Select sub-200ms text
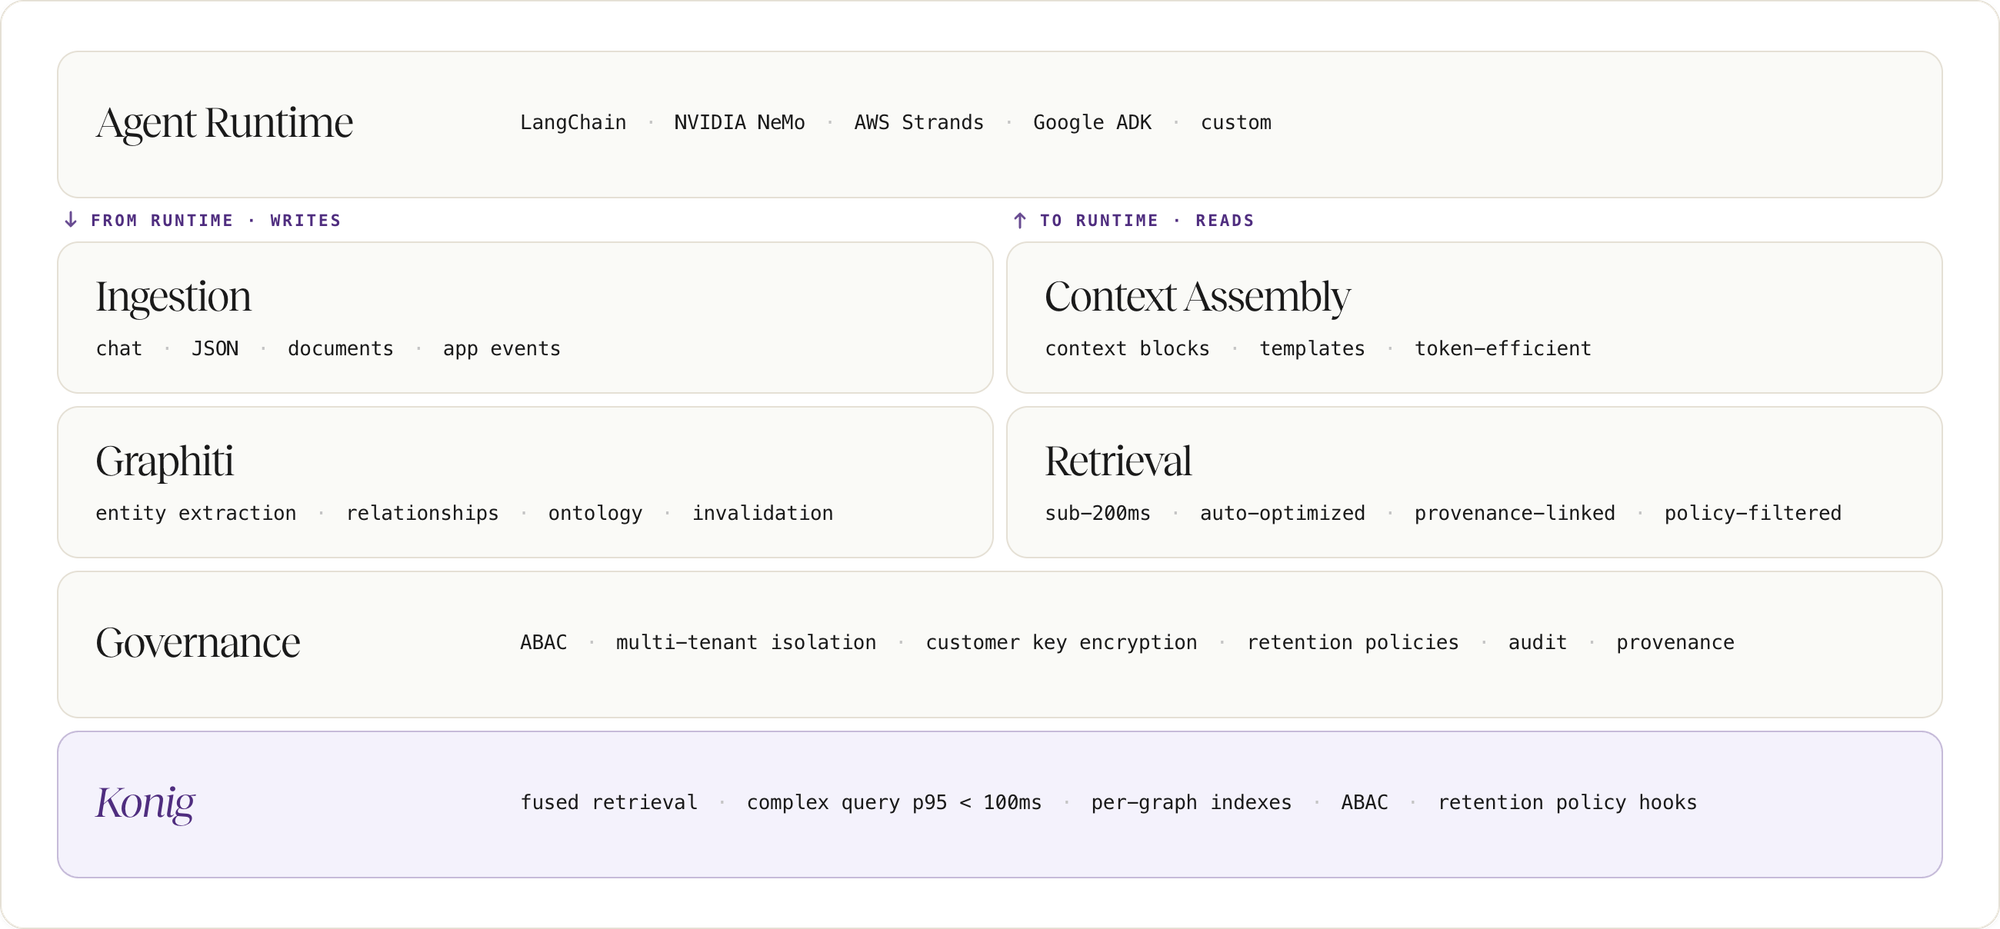This screenshot has width=2000, height=929. click(x=1098, y=513)
